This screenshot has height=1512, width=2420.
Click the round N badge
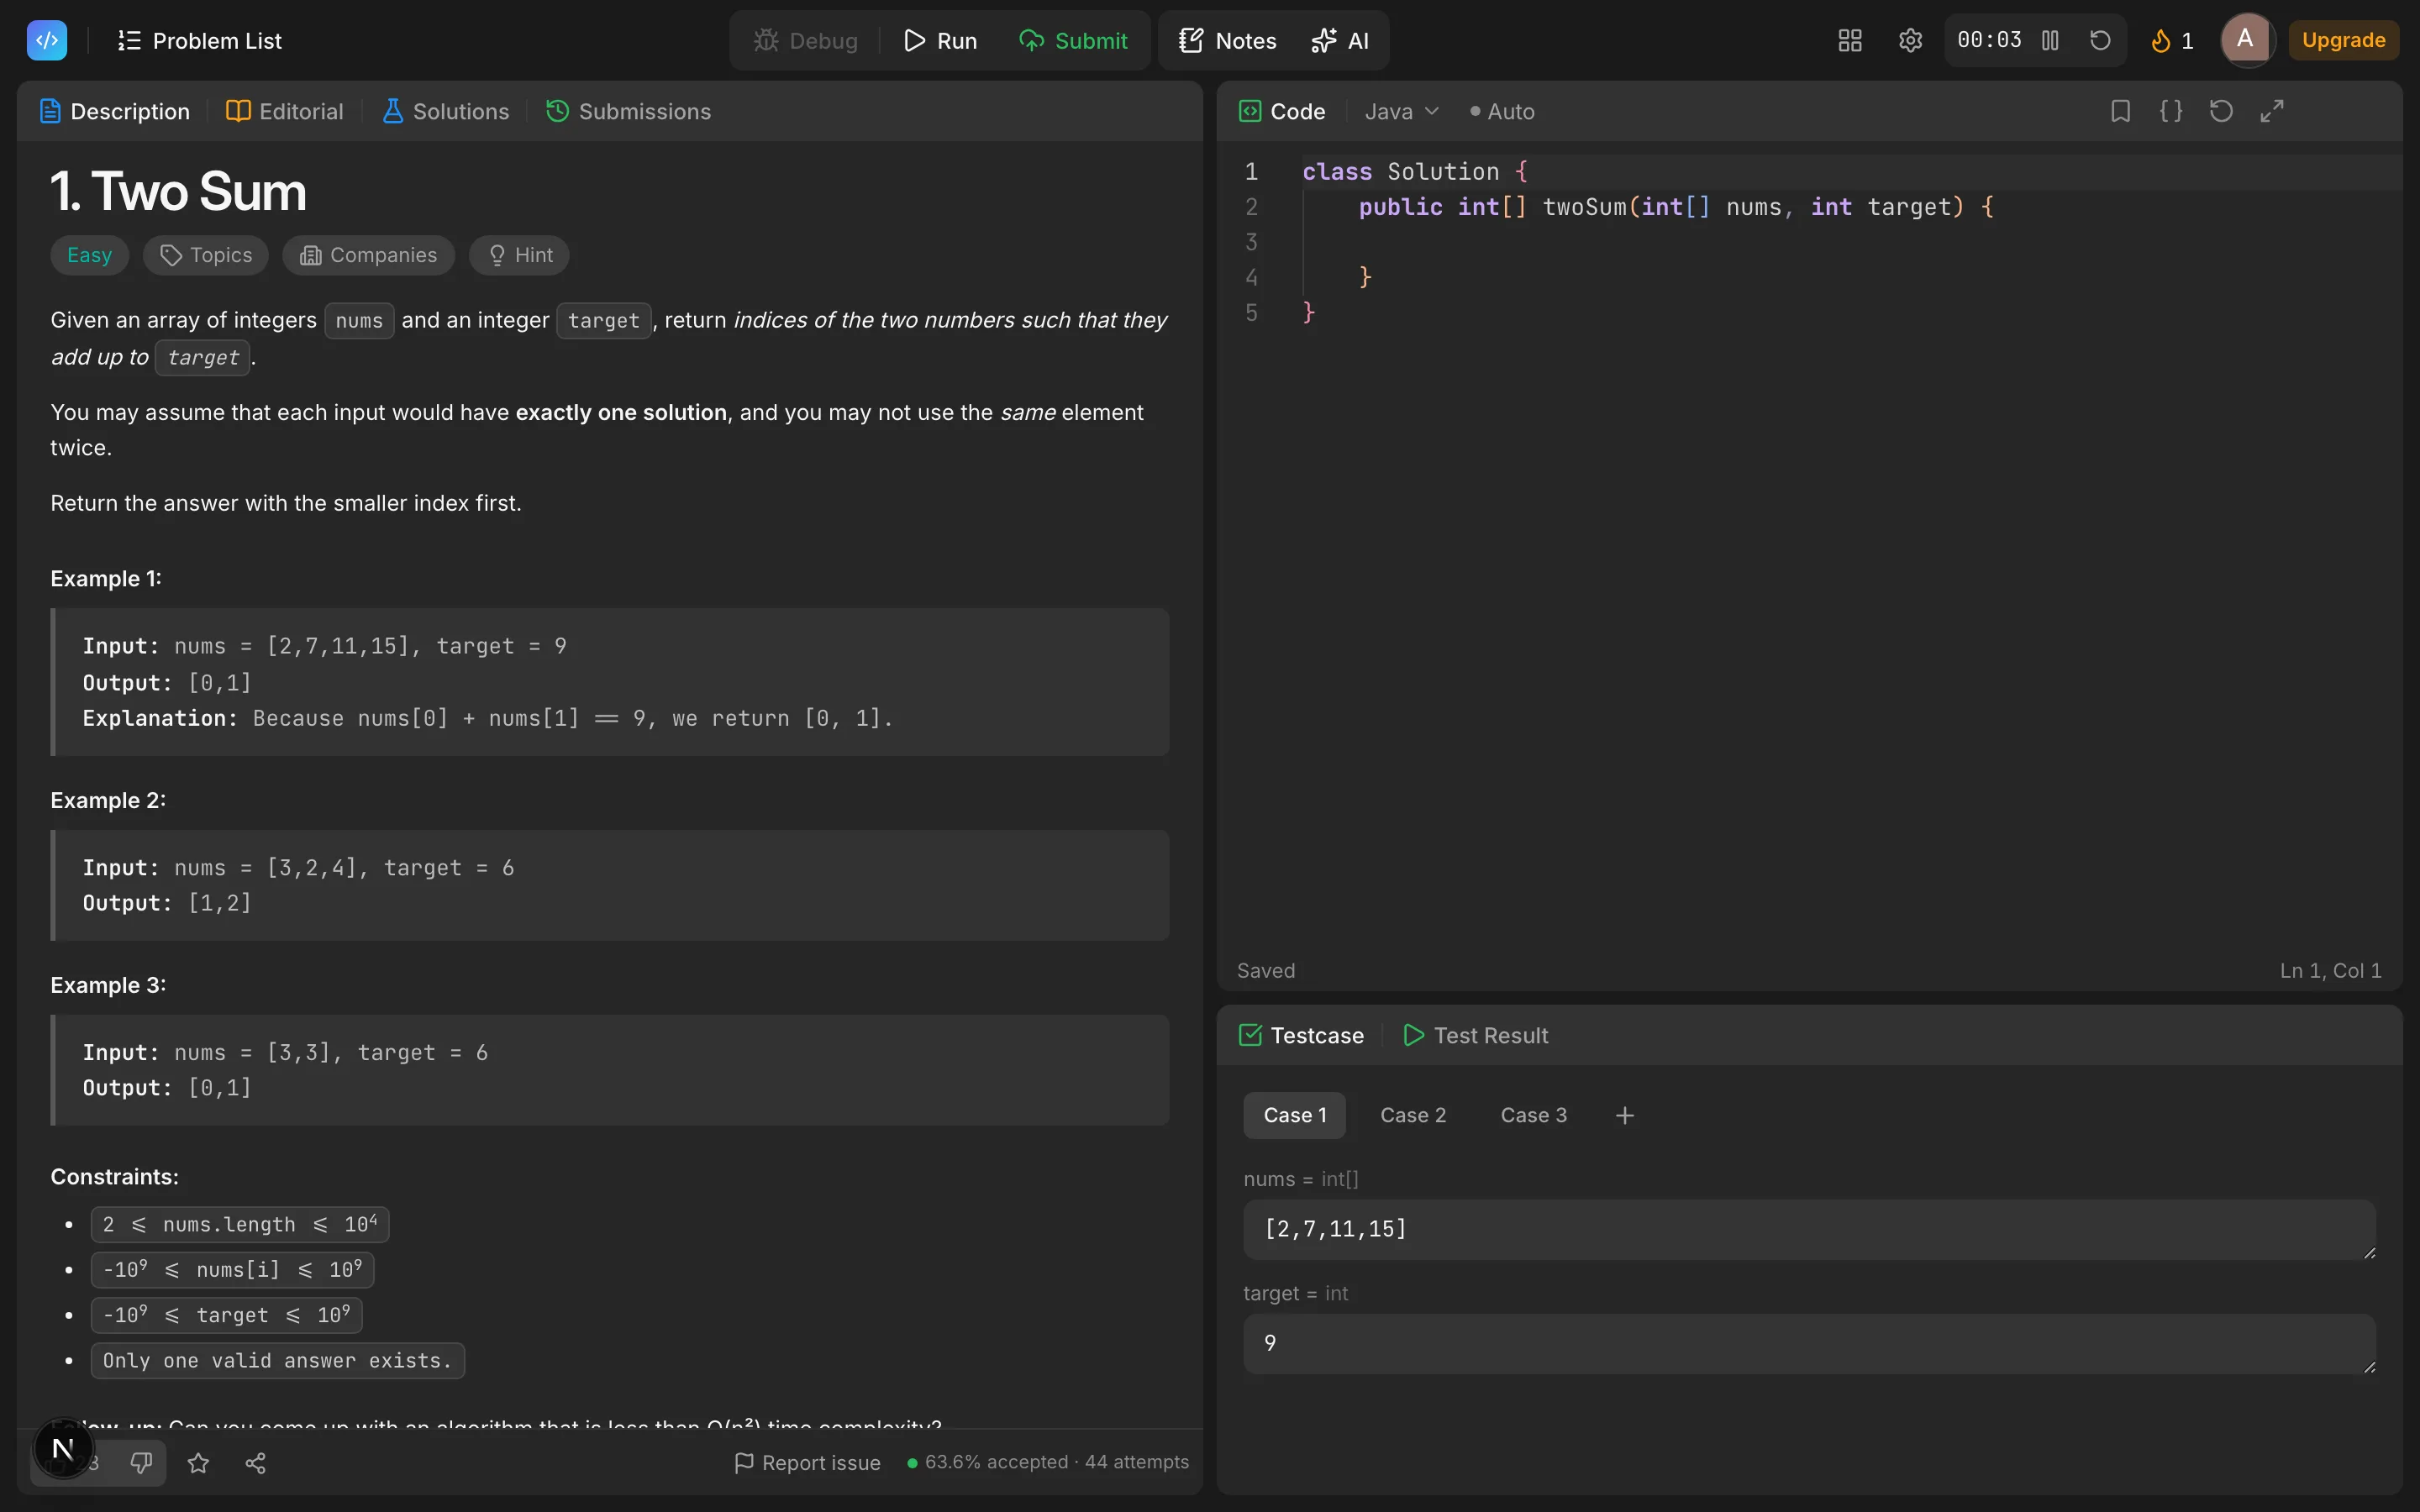63,1448
